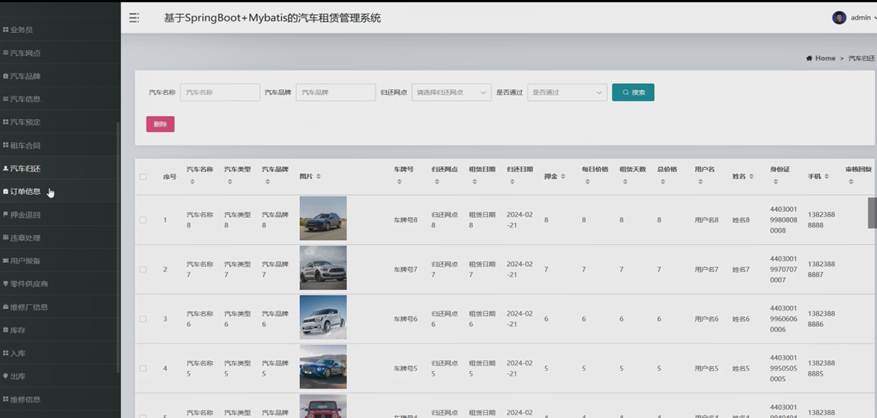Click the admin avatar picture
This screenshot has height=418, width=877.
838,17
